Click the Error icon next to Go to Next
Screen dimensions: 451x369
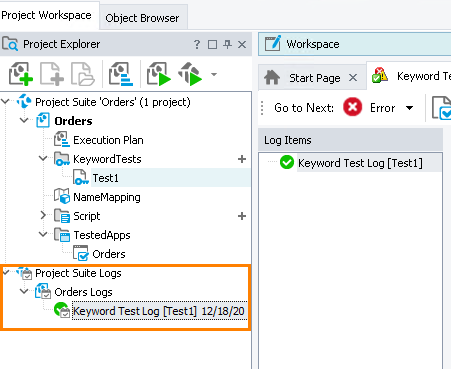[352, 107]
